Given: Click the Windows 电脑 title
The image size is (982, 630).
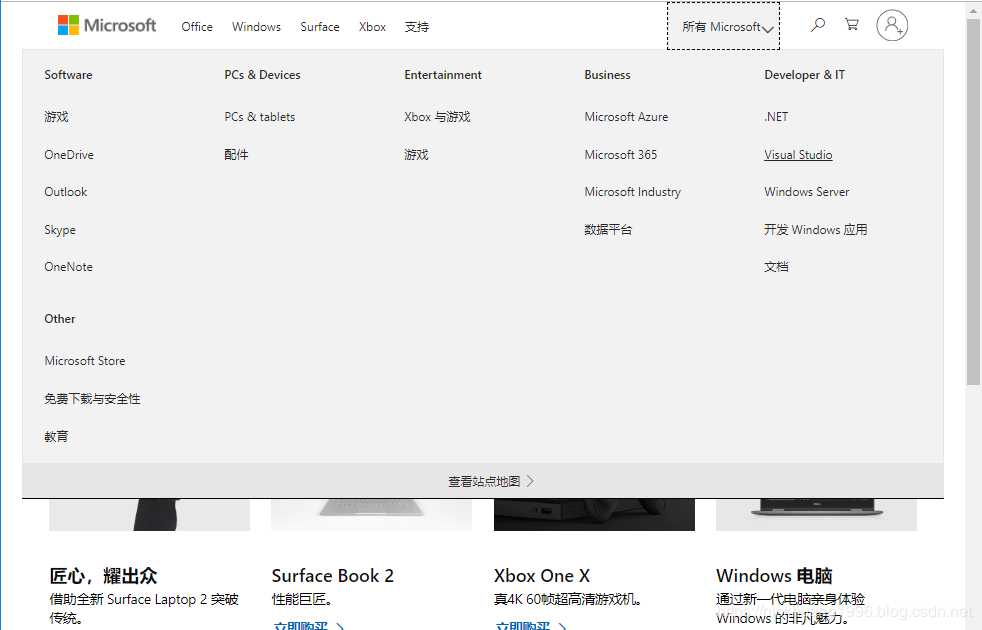Looking at the screenshot, I should 774,576.
